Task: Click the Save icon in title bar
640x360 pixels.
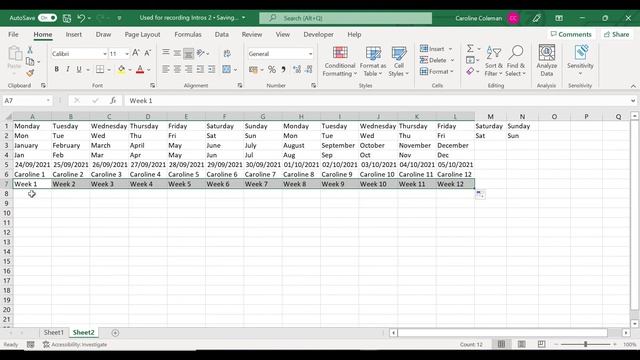Action: tap(67, 18)
